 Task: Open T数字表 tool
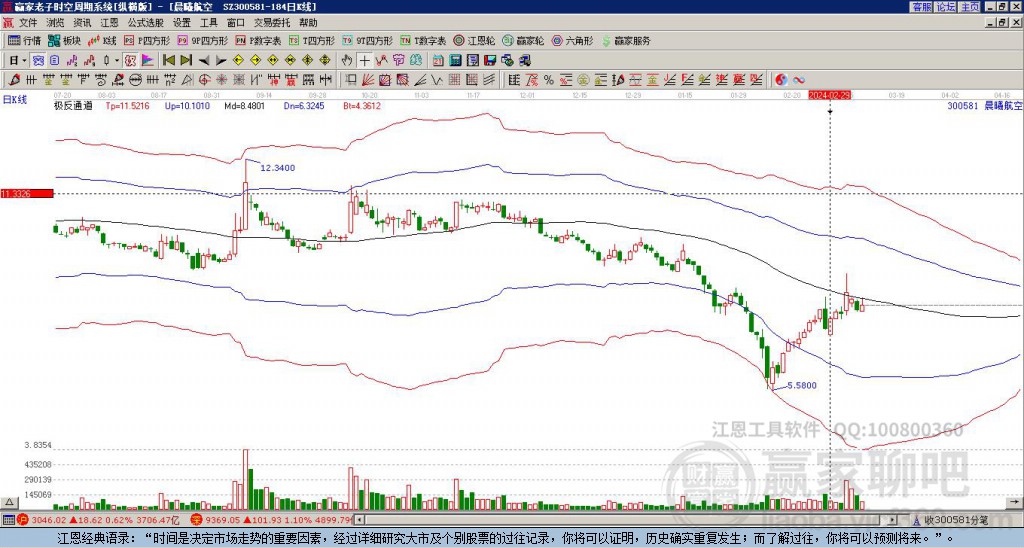pyautogui.click(x=423, y=40)
